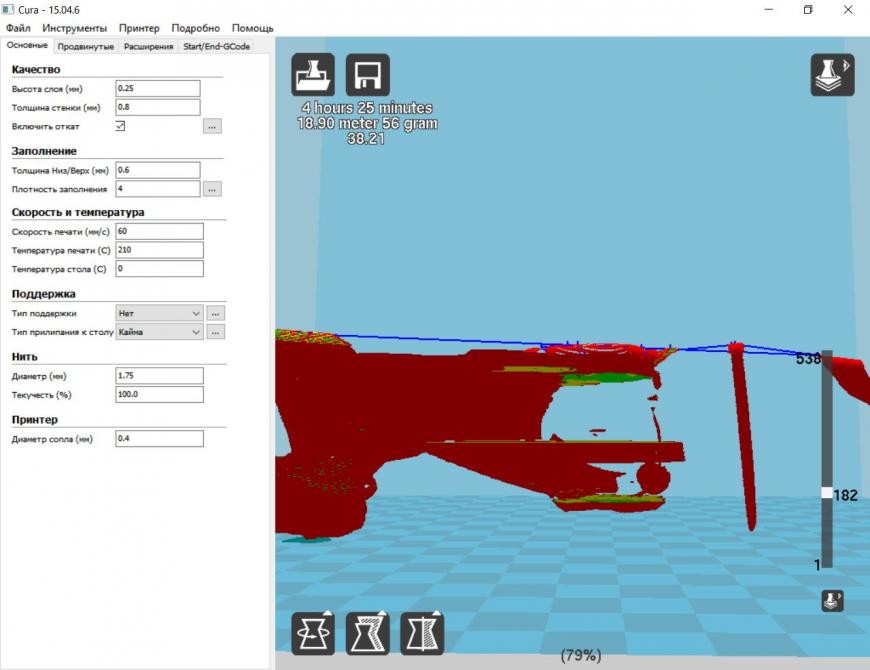Image resolution: width=870 pixels, height=670 pixels.
Task: Open the Файл menu
Action: [x=18, y=28]
